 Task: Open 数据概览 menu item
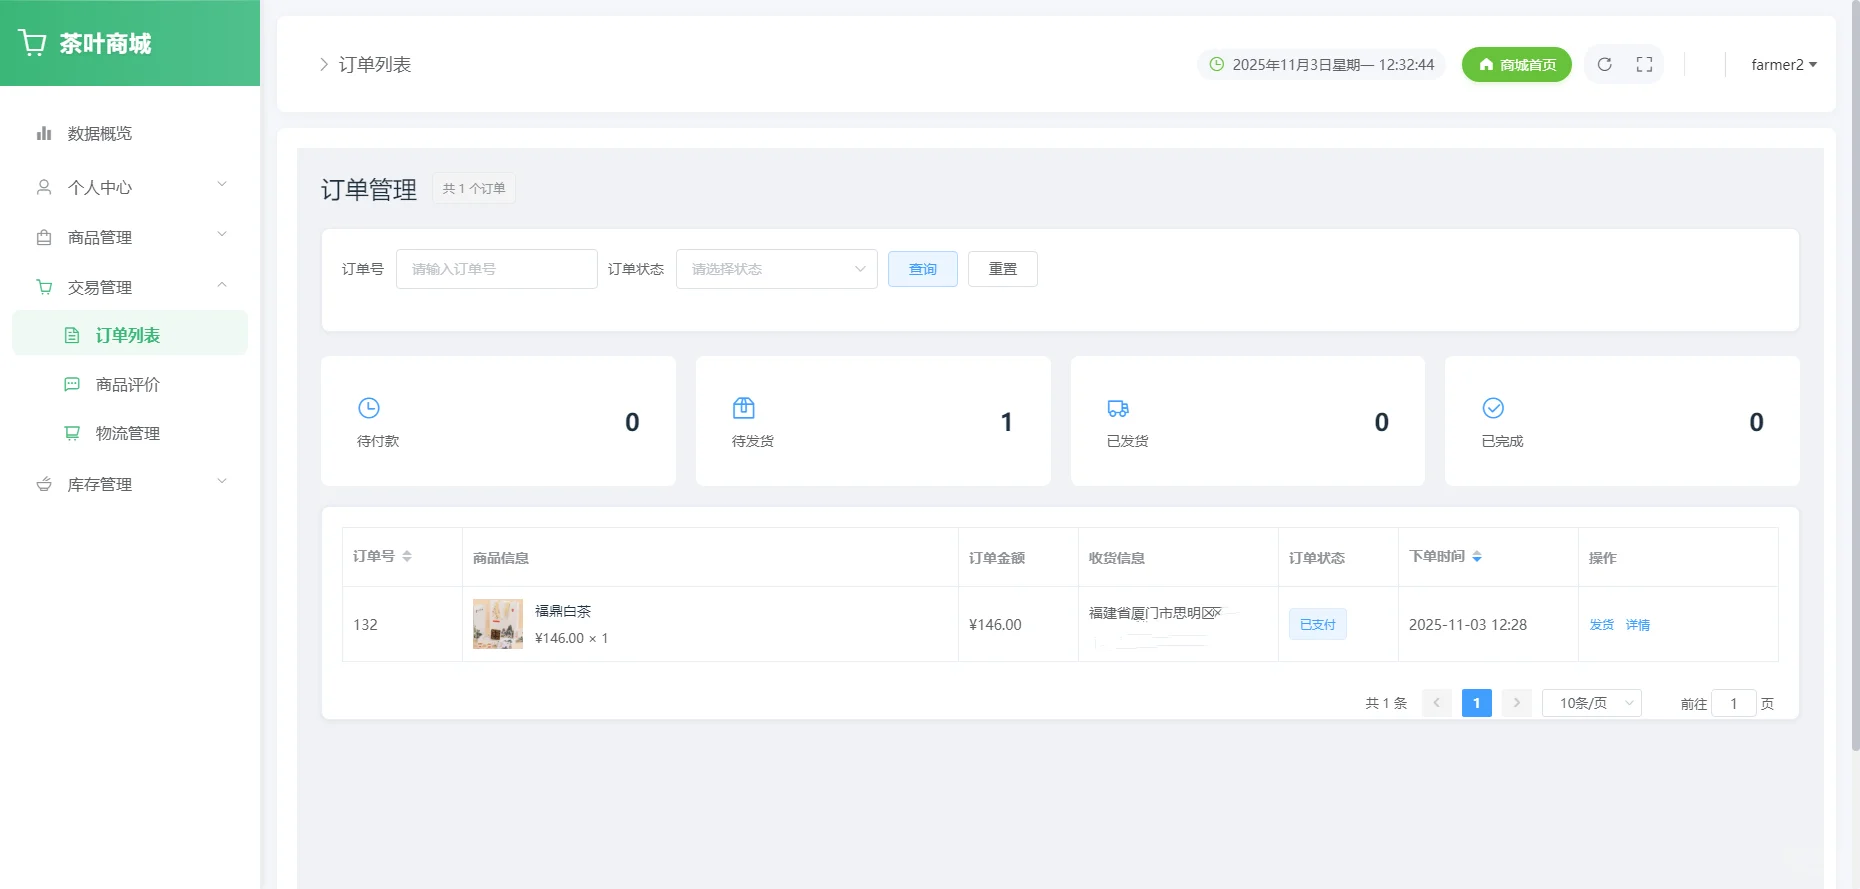(130, 133)
